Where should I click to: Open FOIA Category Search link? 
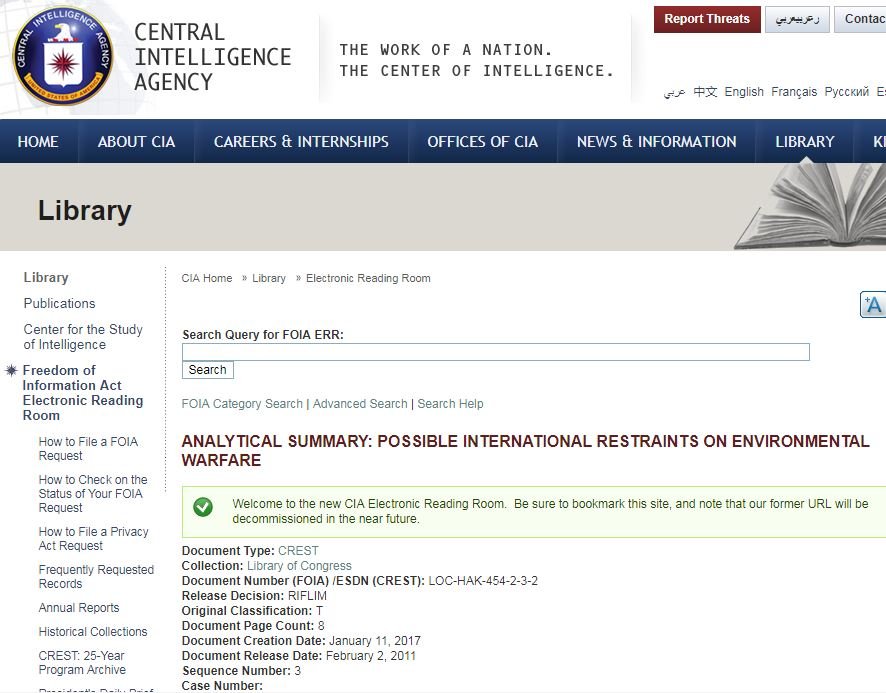pos(242,404)
